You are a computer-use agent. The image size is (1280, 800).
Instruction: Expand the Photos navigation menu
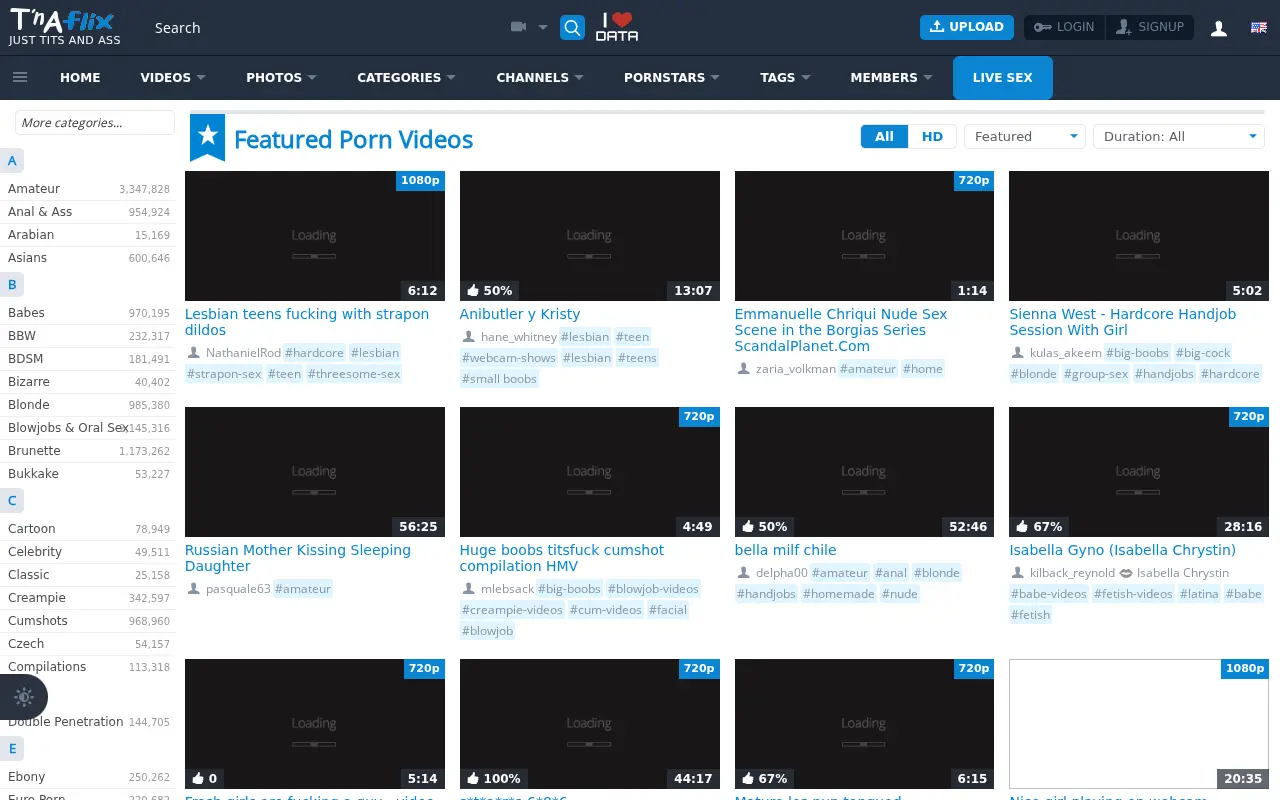[281, 77]
